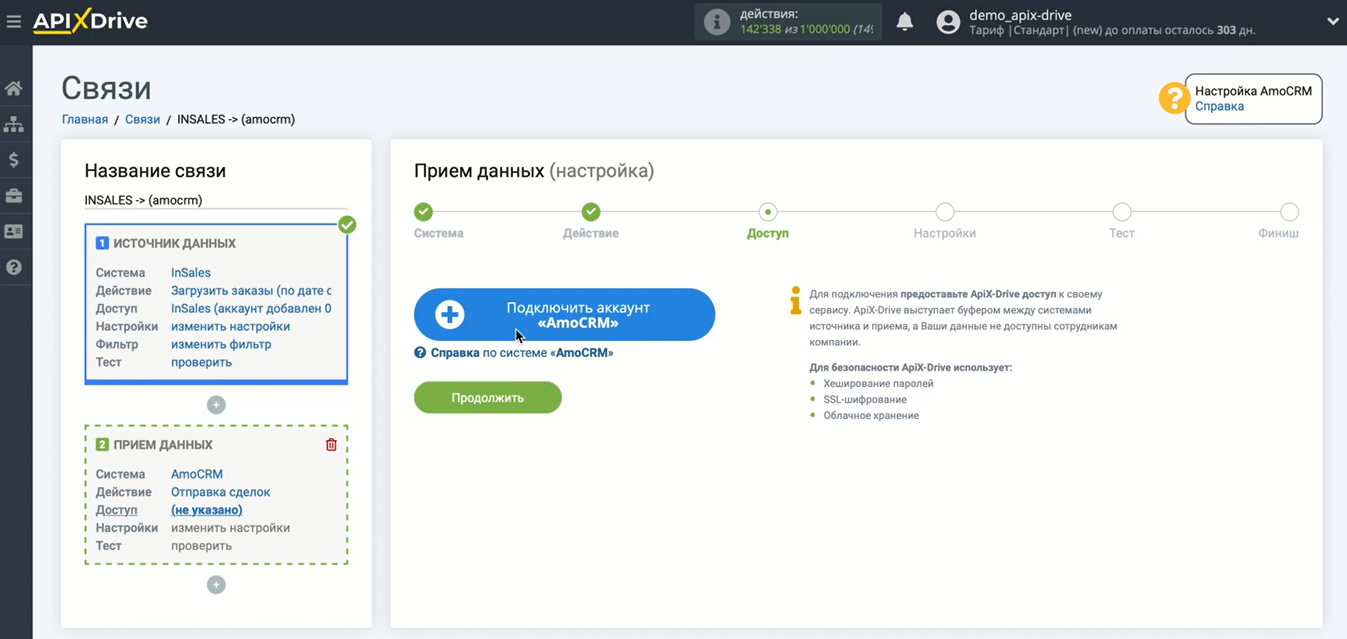The image size is (1347, 639).
Task: Click the Продолжить button
Action: (488, 397)
